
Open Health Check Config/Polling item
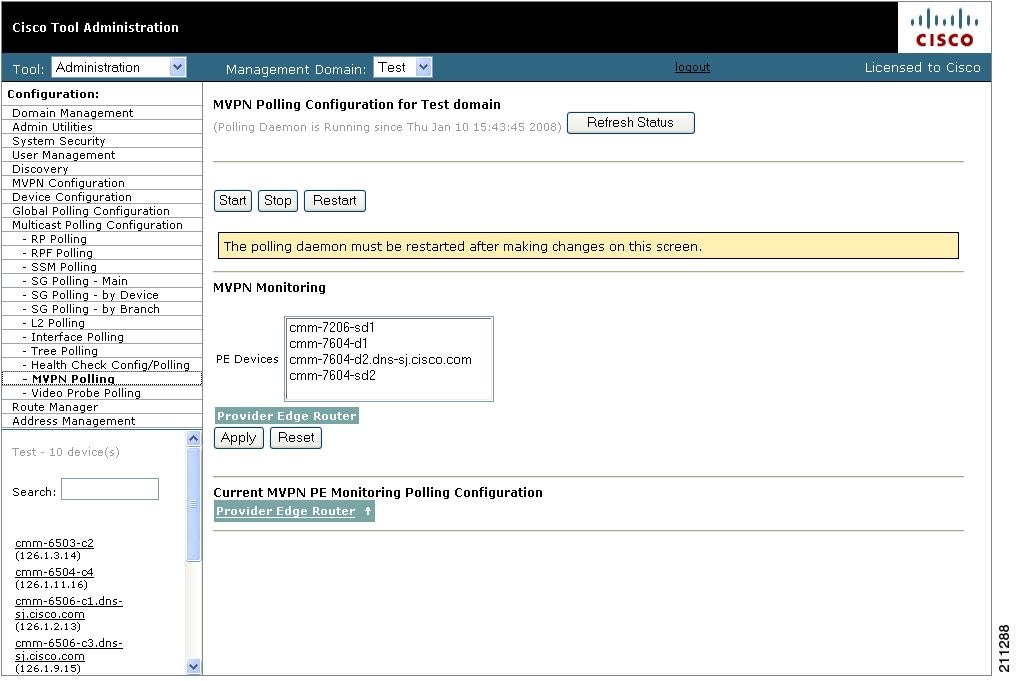tap(110, 365)
